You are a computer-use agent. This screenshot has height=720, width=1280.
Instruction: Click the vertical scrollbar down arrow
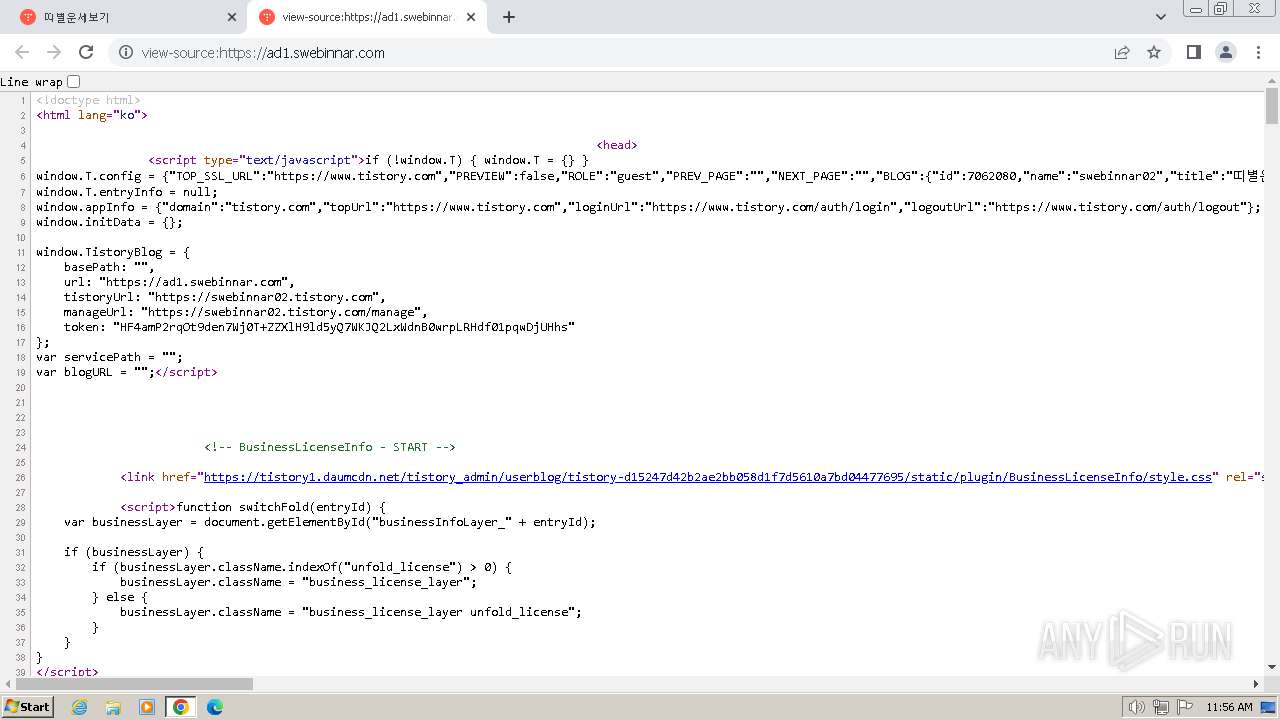[x=1272, y=668]
